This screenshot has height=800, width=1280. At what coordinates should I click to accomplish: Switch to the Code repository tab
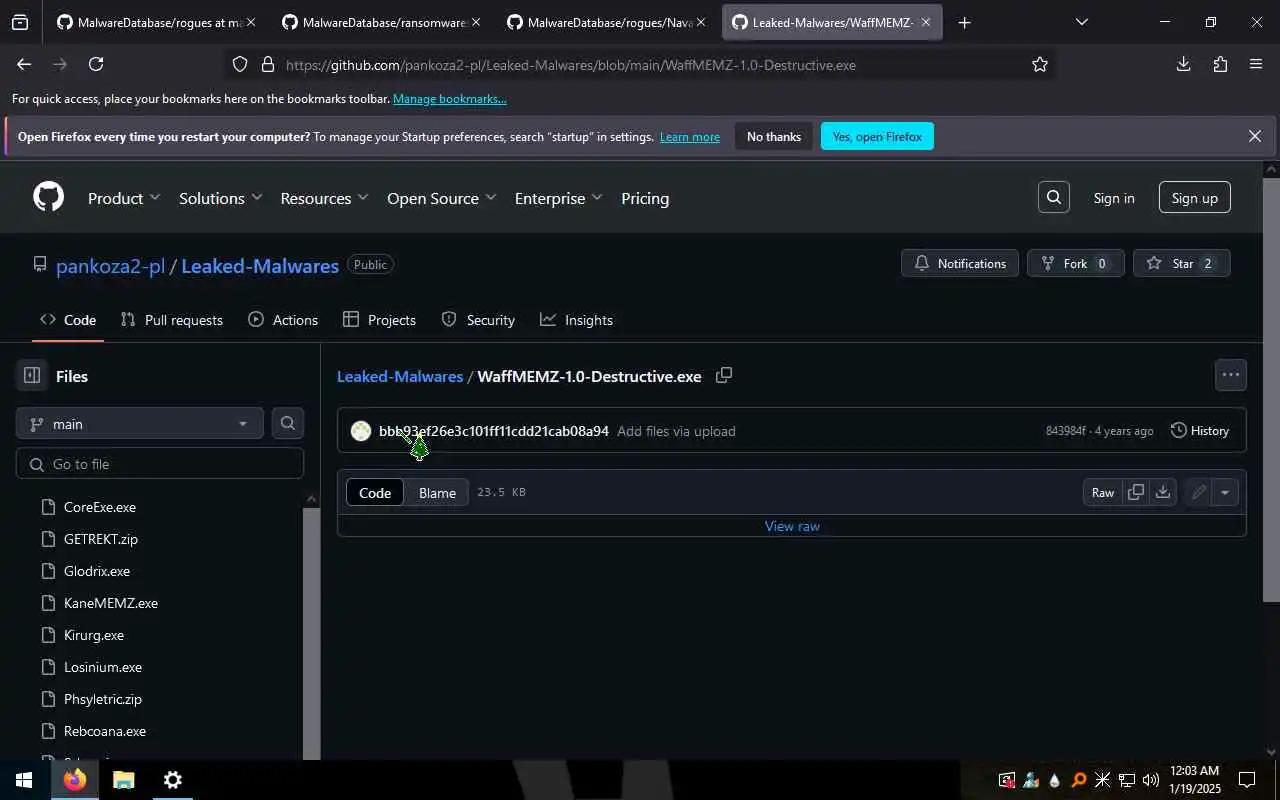coord(68,320)
